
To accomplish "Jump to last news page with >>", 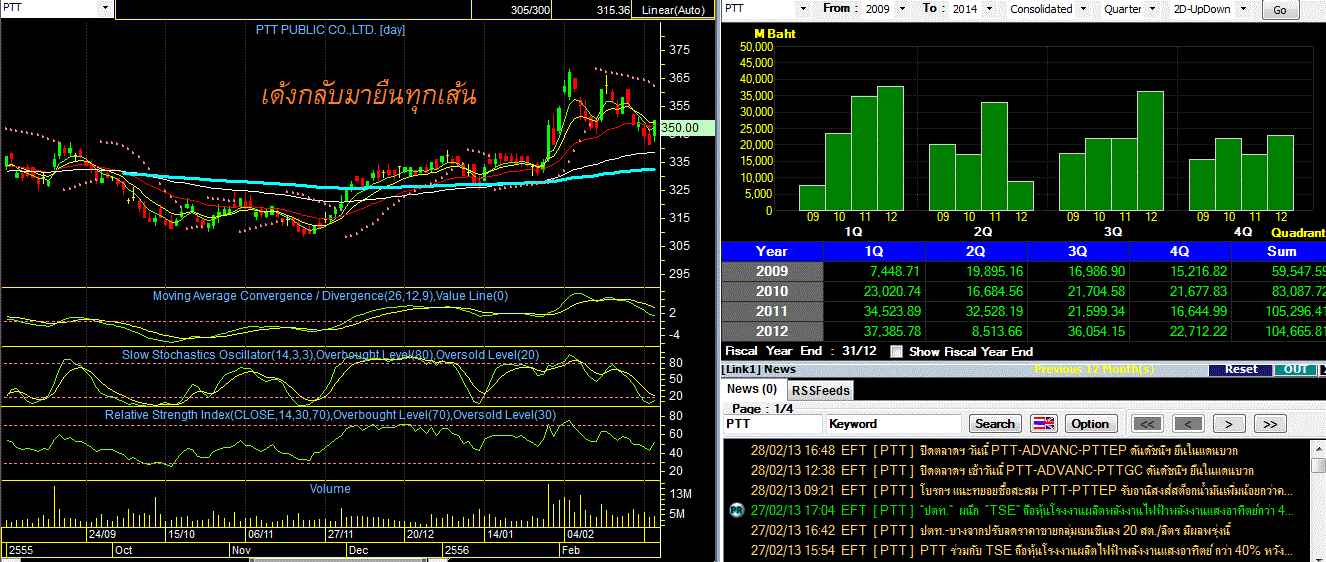I will [x=1270, y=423].
